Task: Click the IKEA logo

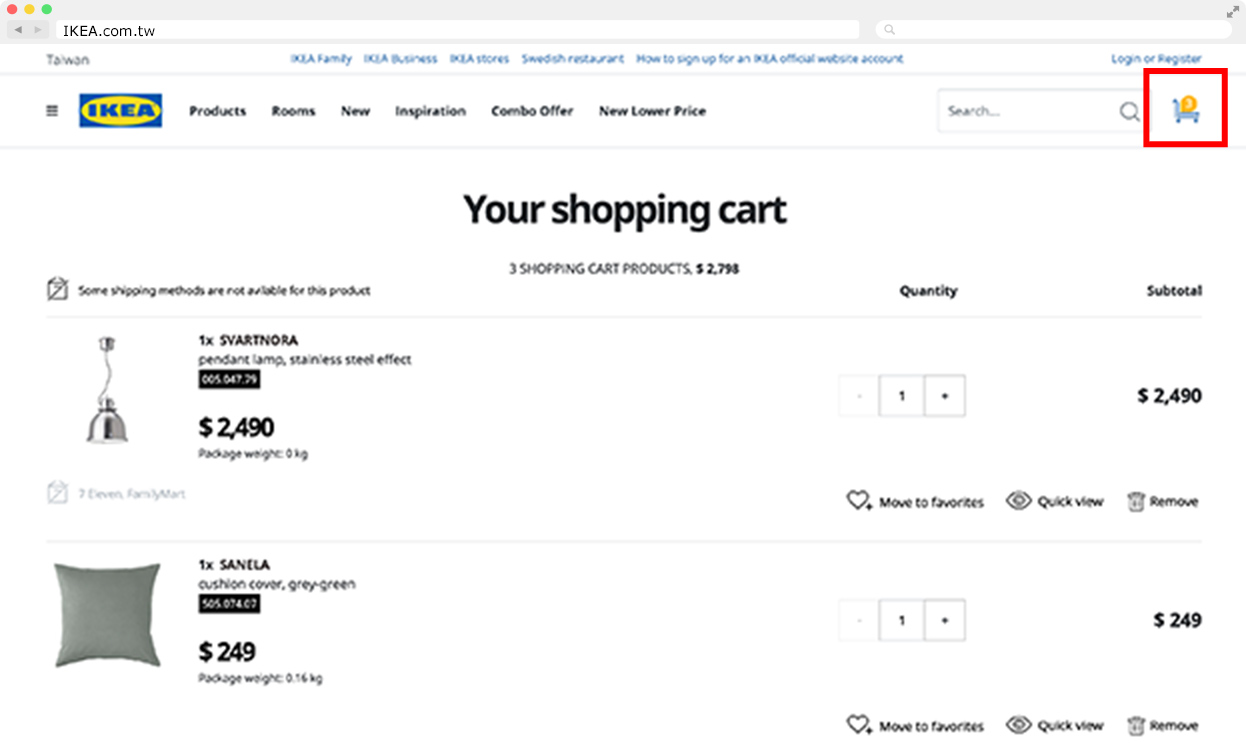Action: coord(120,111)
